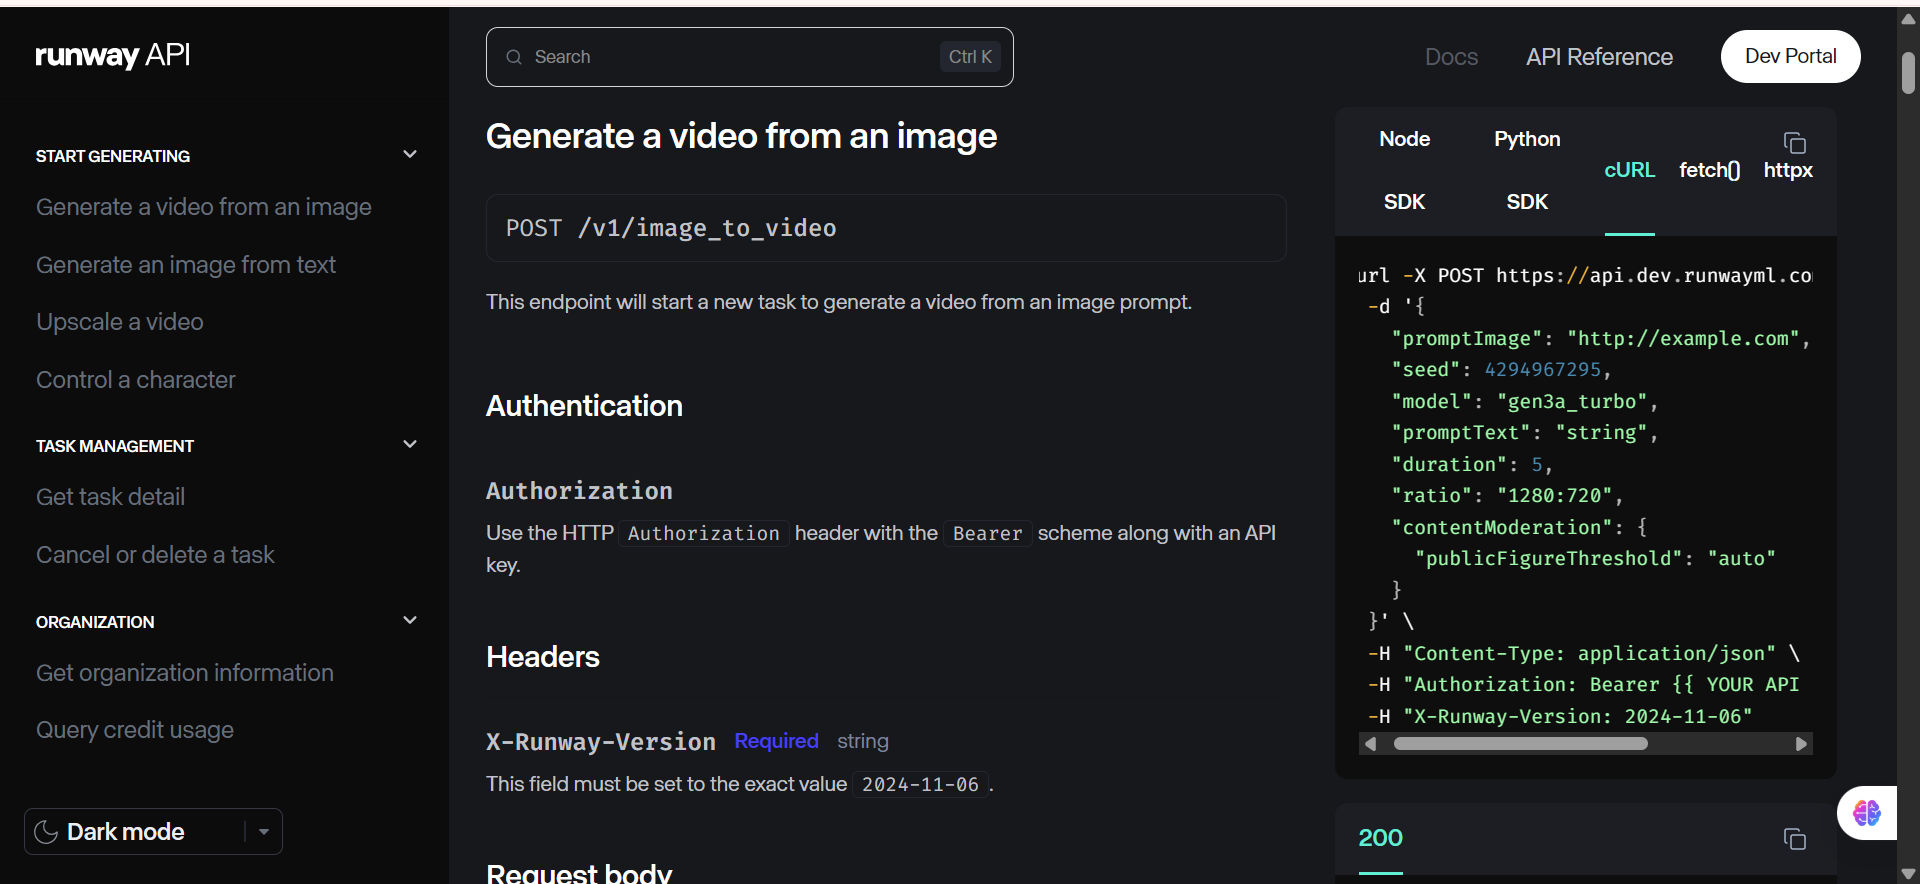Collapse the Start Generating section

click(409, 154)
